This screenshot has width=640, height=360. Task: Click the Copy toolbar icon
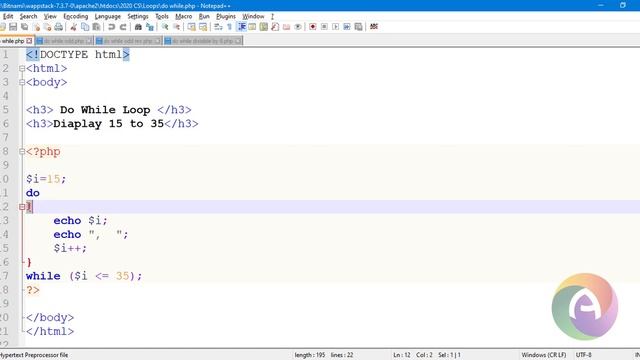[85, 27]
